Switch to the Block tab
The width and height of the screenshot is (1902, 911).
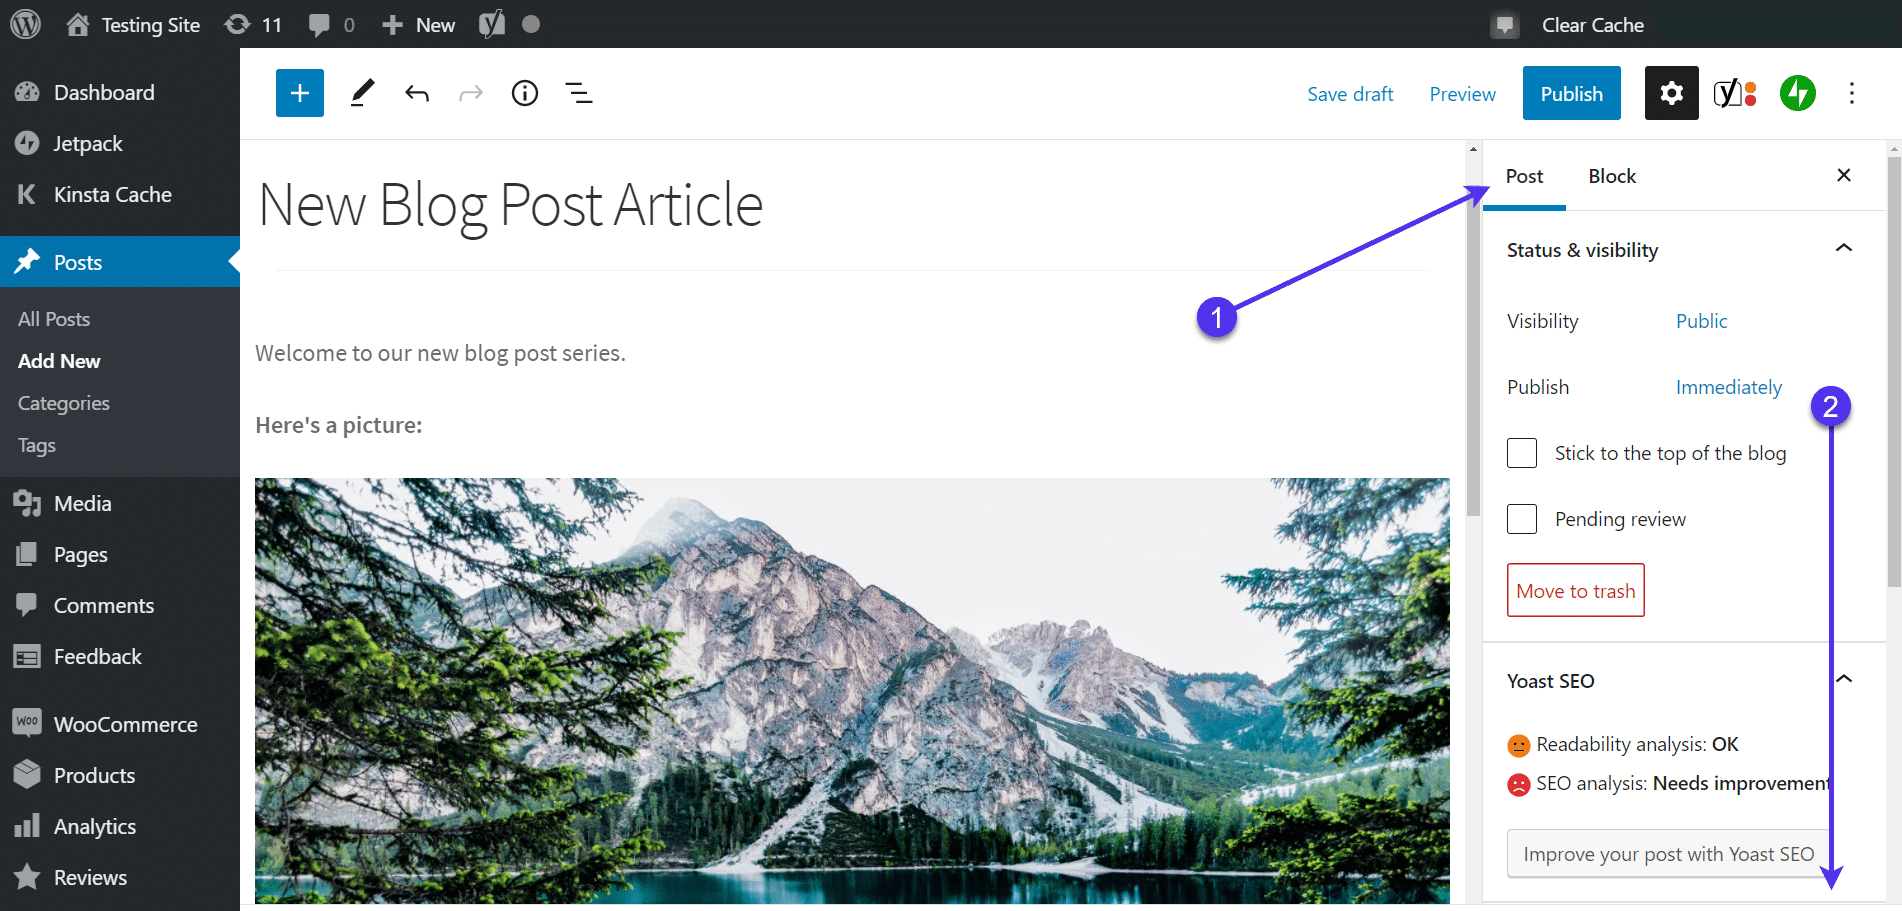pos(1611,175)
